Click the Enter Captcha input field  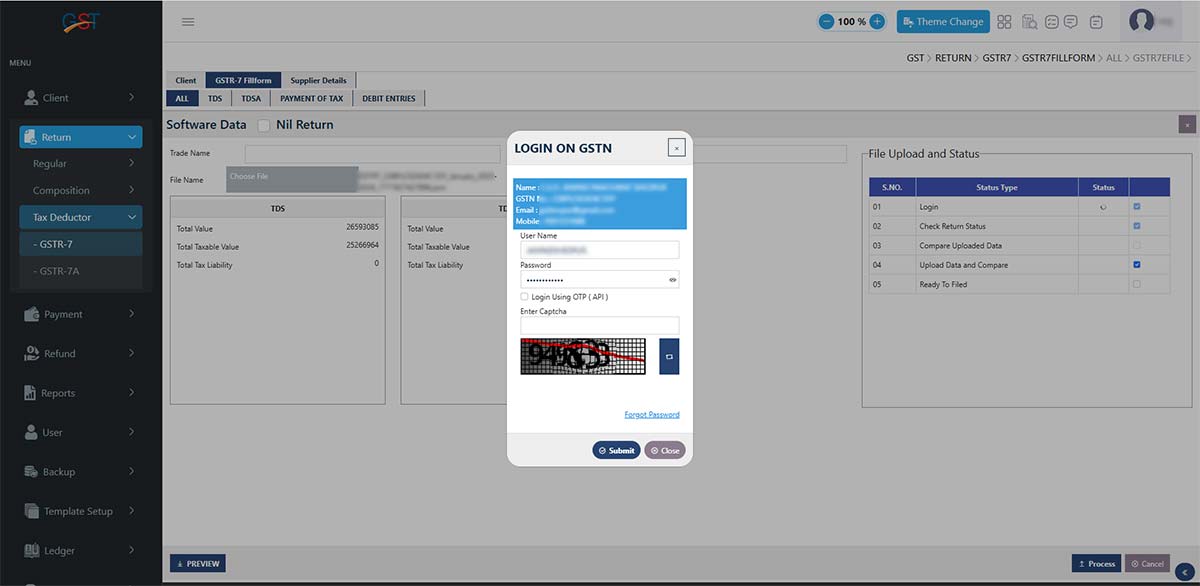[x=599, y=325]
